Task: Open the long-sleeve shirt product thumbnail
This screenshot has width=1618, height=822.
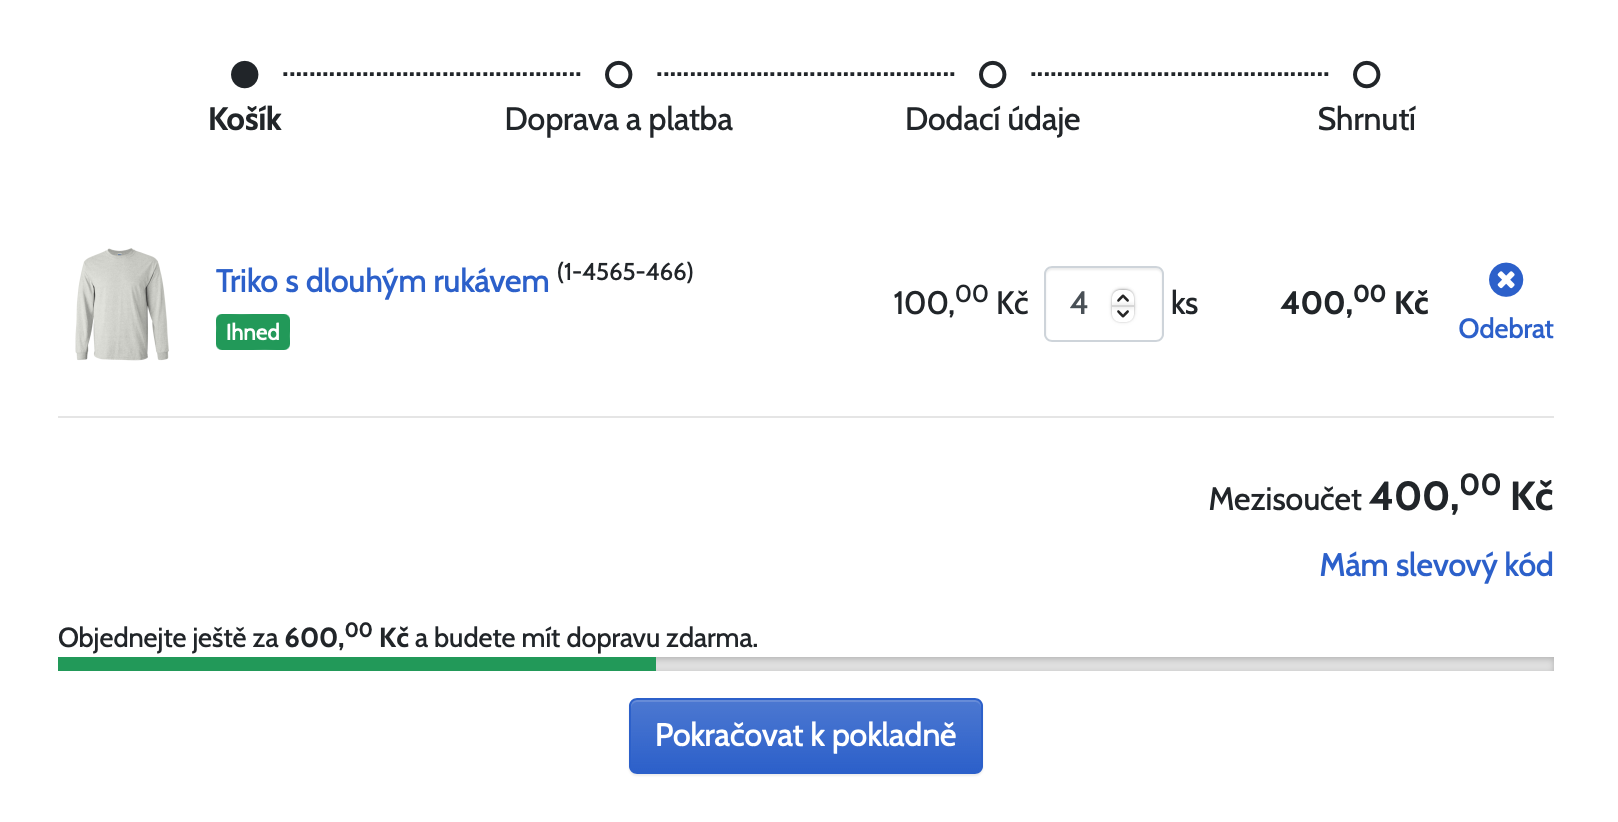Action: tap(122, 304)
